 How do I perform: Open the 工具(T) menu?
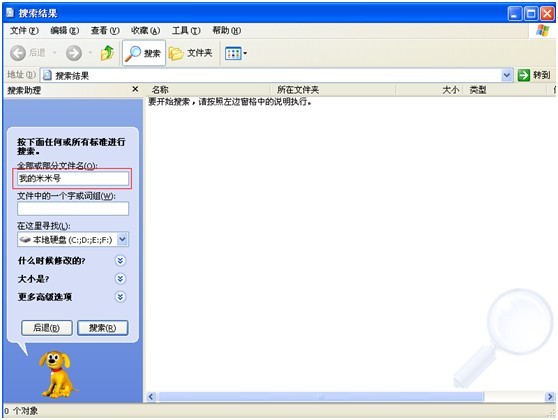tap(186, 31)
